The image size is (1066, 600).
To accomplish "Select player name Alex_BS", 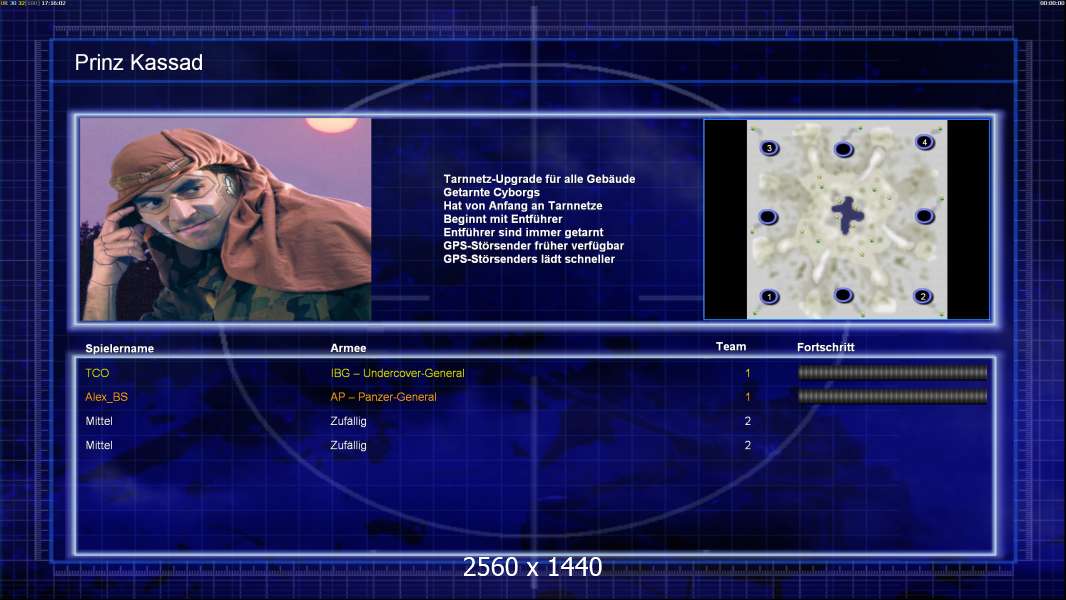I will click(107, 397).
